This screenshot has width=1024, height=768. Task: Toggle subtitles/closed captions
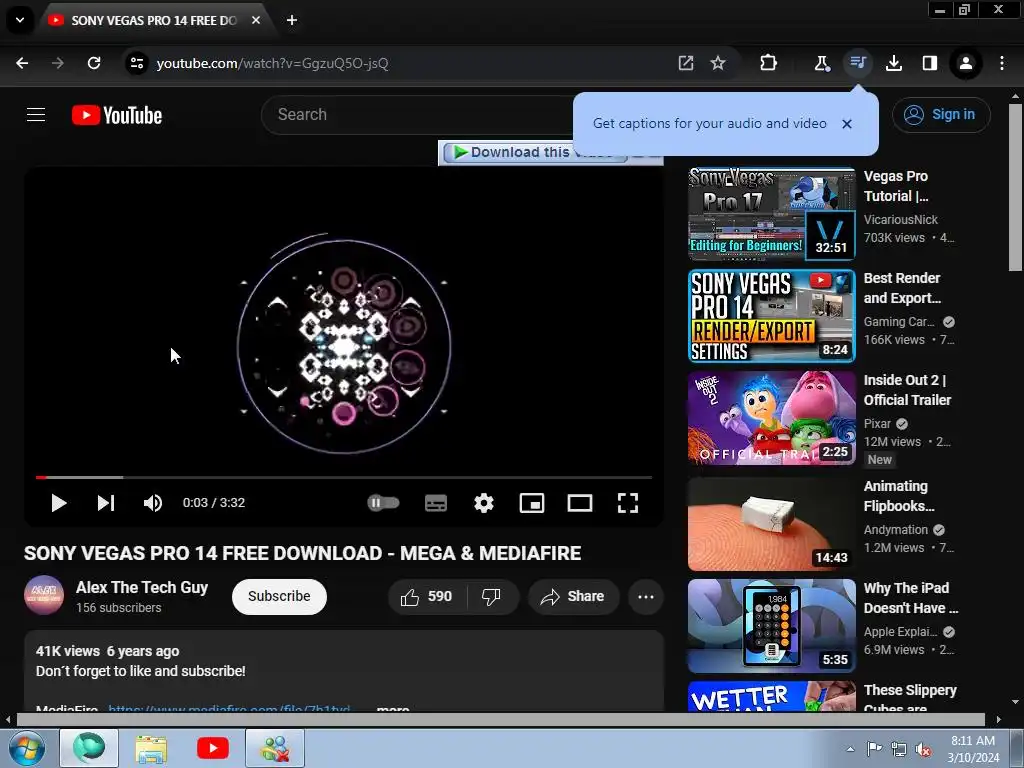[436, 503]
